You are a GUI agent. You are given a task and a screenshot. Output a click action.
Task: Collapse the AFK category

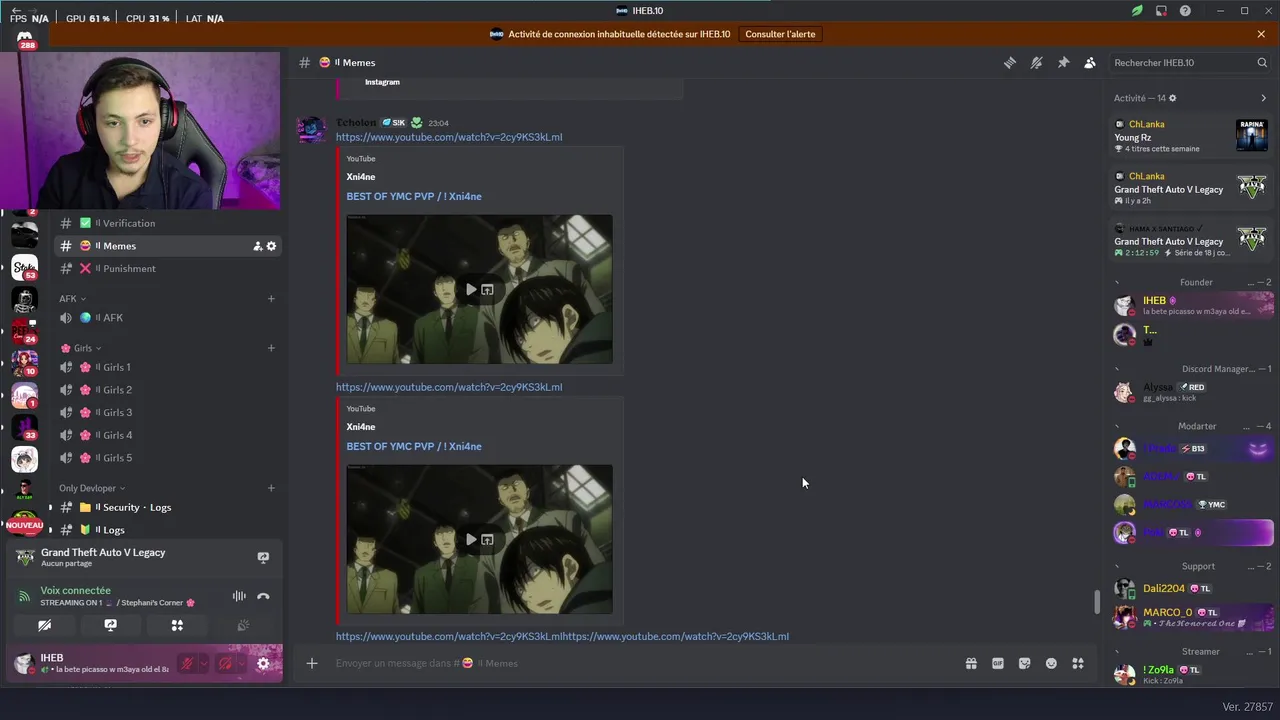pos(72,298)
